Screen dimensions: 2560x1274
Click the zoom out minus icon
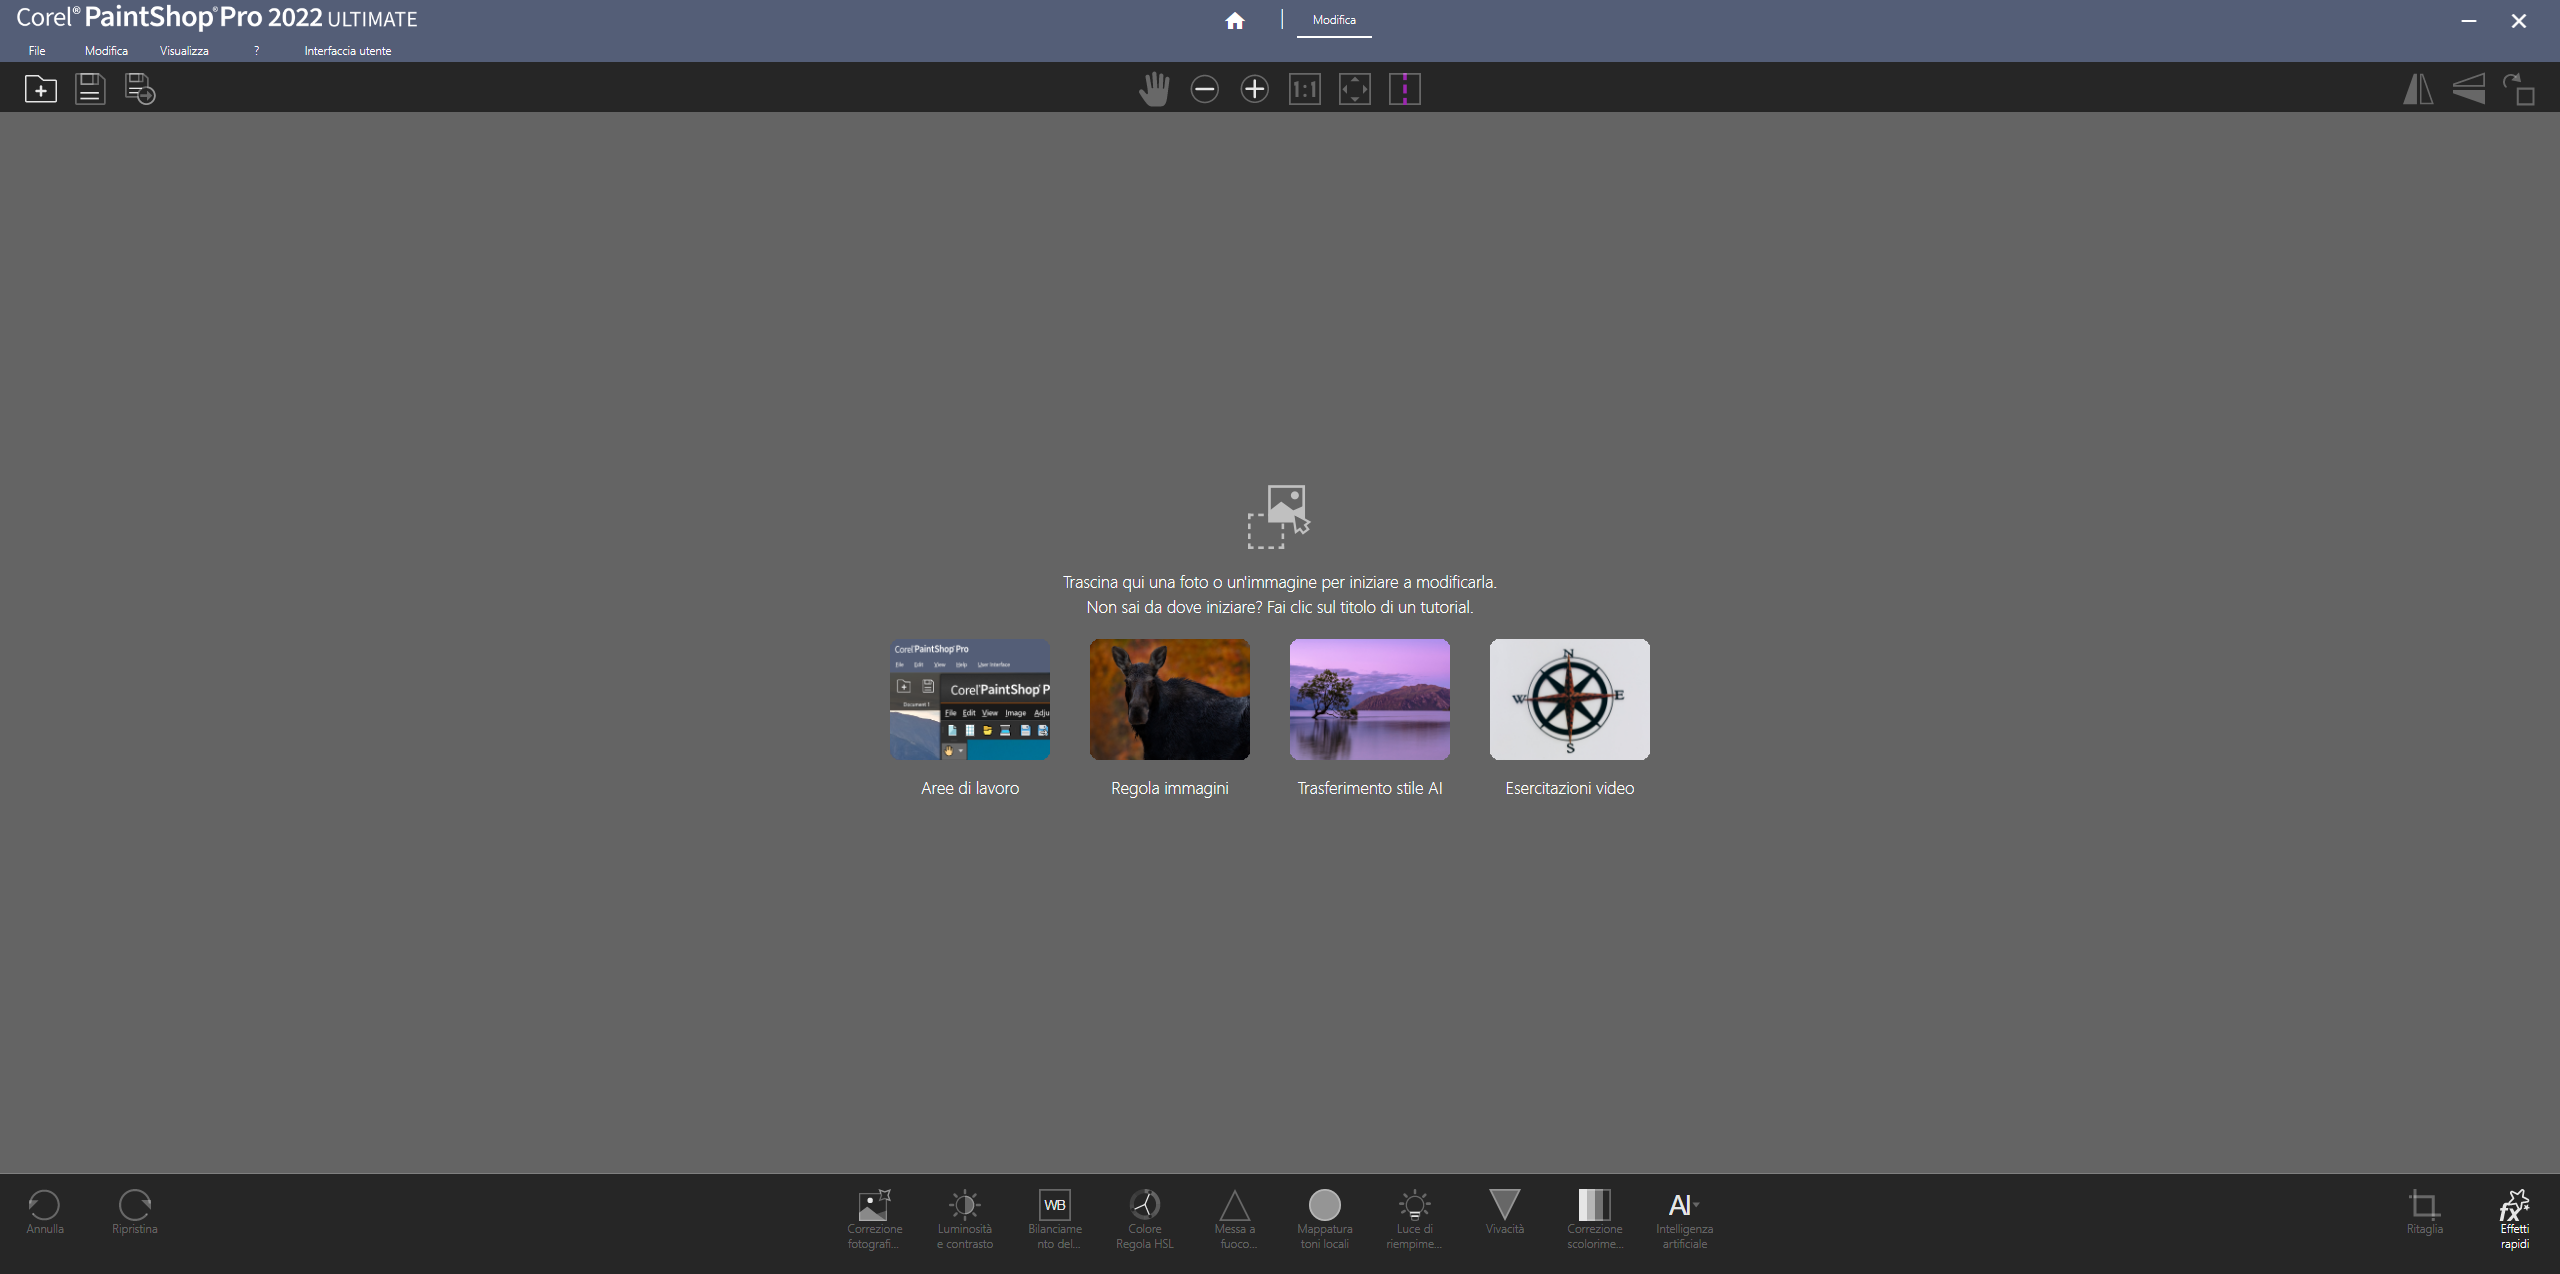(1204, 89)
